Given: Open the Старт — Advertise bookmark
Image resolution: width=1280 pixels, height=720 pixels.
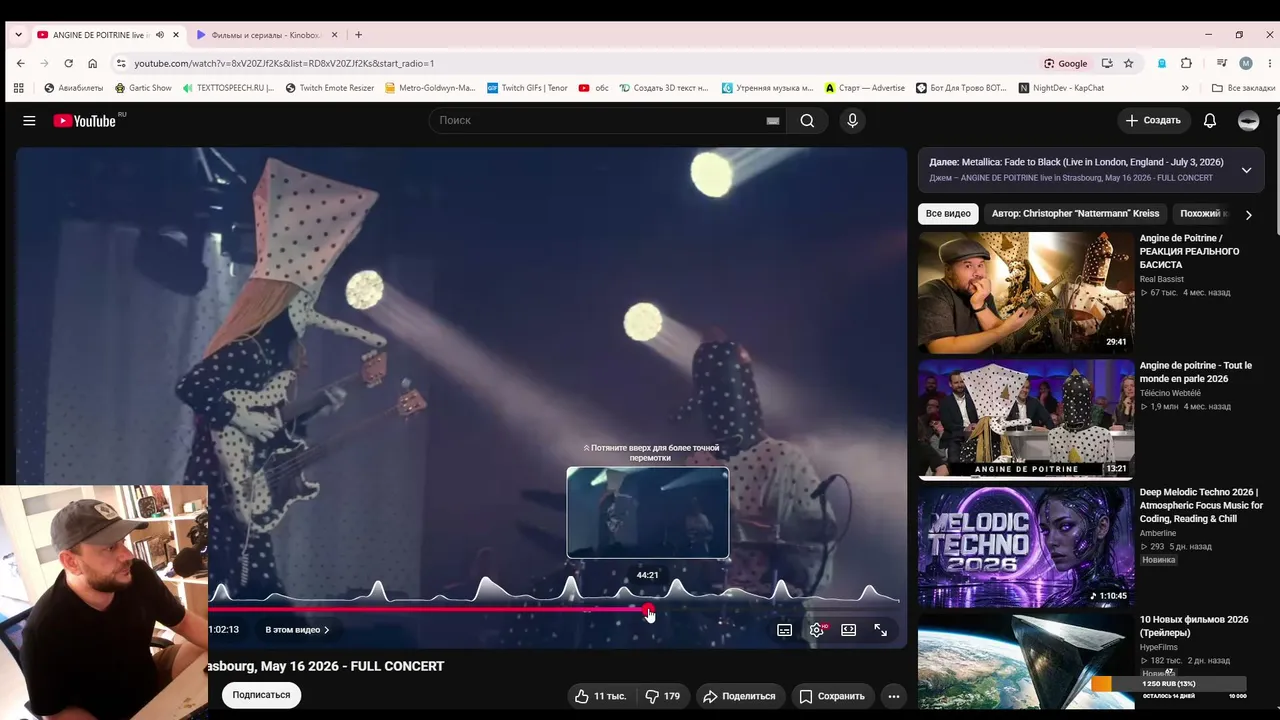Looking at the screenshot, I should pyautogui.click(x=865, y=88).
